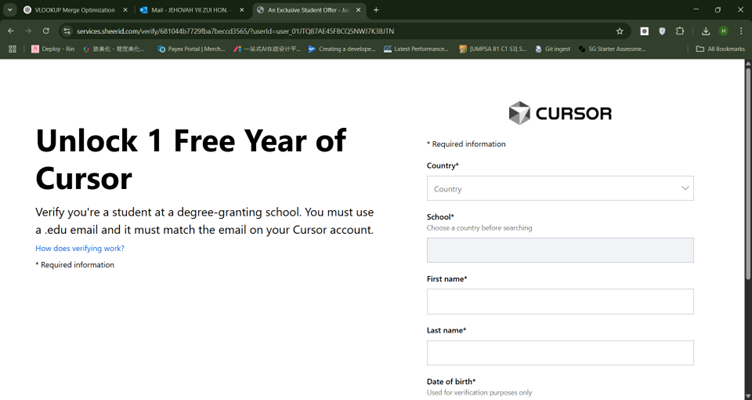752x400 pixels.
Task: Go forward to the next page
Action: point(28,31)
